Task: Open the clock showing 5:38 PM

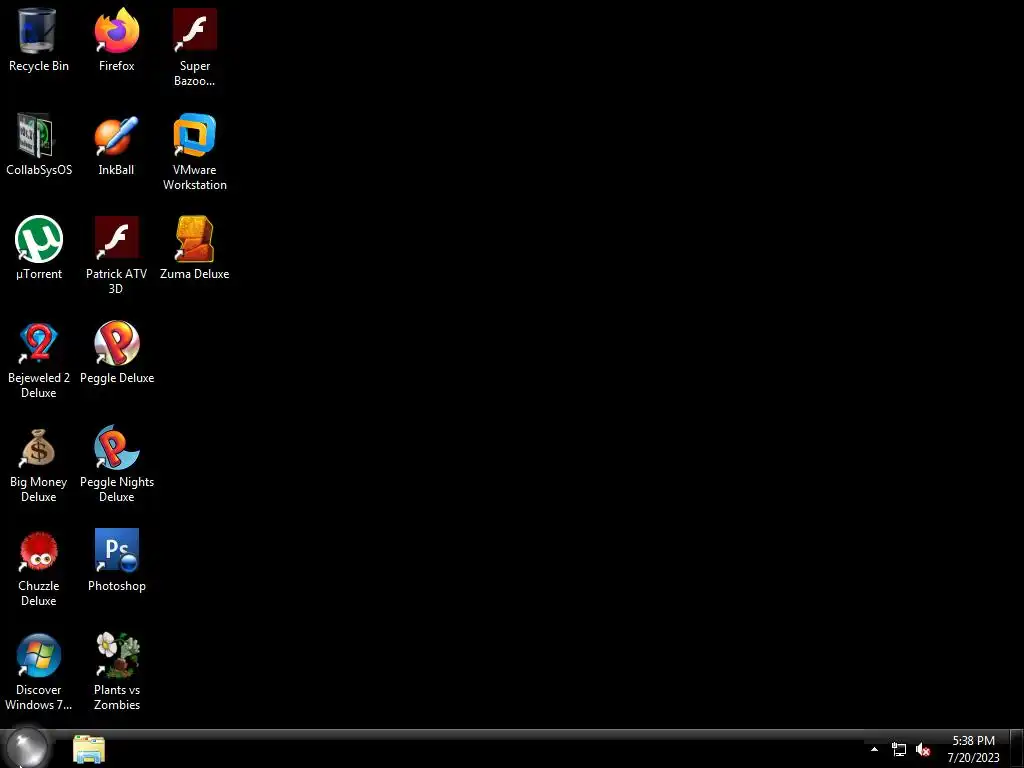Action: [x=973, y=749]
